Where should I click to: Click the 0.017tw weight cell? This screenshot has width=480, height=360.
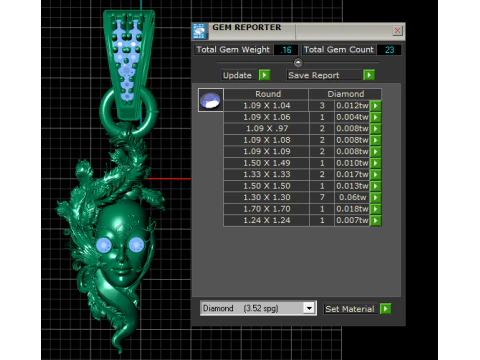[x=352, y=175]
